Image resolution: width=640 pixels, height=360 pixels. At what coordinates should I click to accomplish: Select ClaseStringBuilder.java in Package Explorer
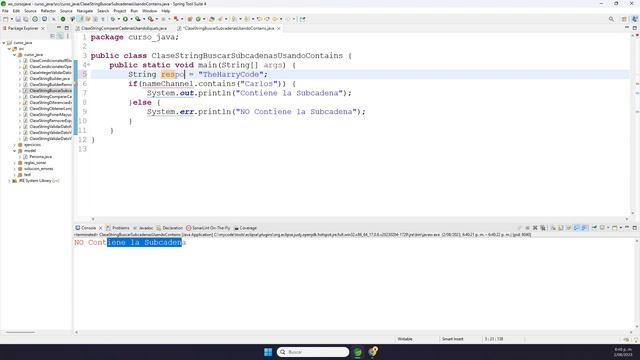pos(49,78)
